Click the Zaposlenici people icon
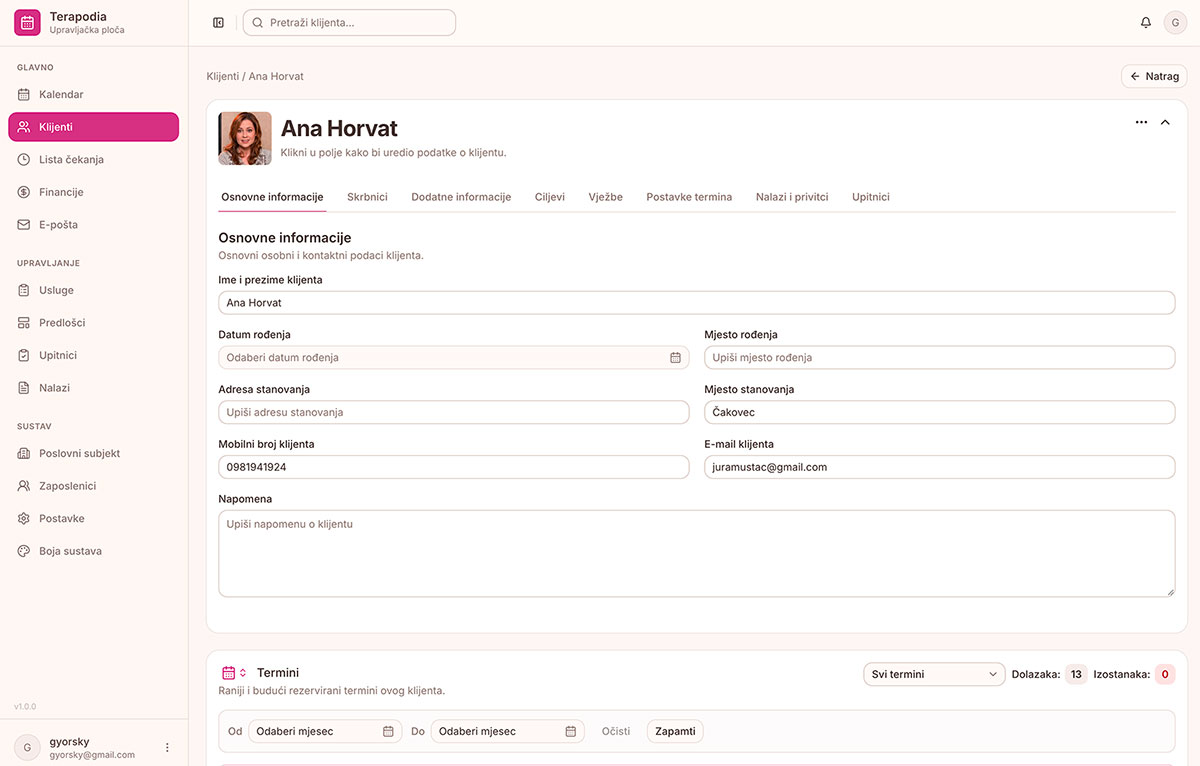Image resolution: width=1200 pixels, height=766 pixels. [24, 486]
